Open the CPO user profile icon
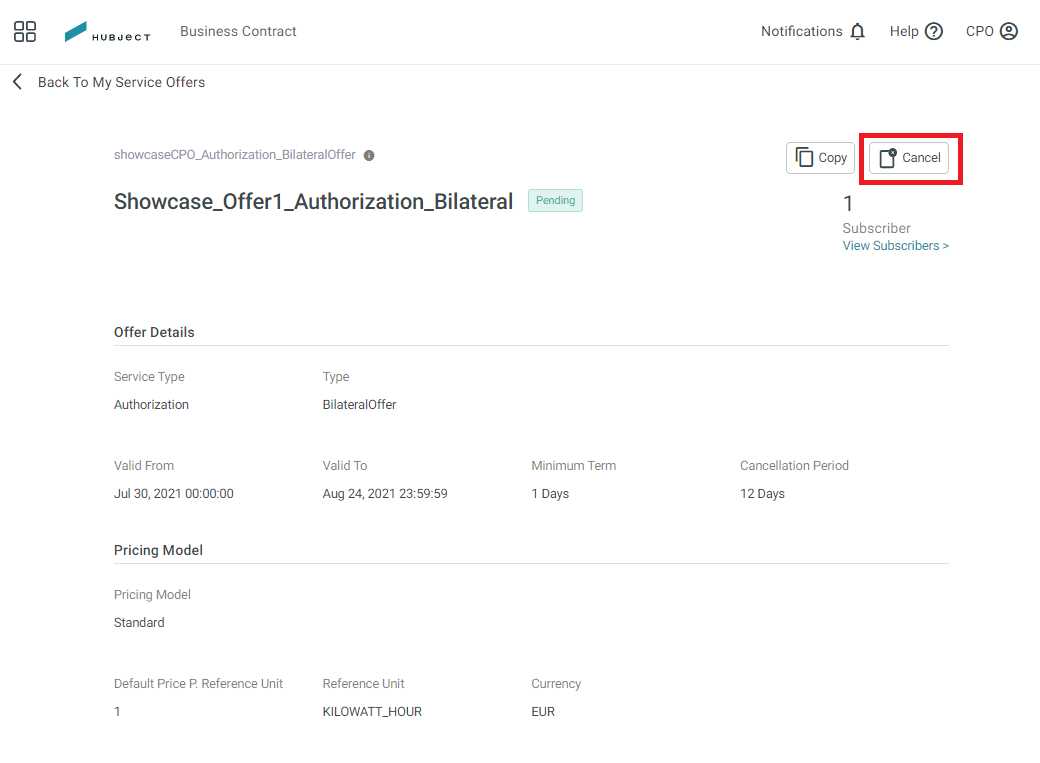1040x763 pixels. [1009, 31]
